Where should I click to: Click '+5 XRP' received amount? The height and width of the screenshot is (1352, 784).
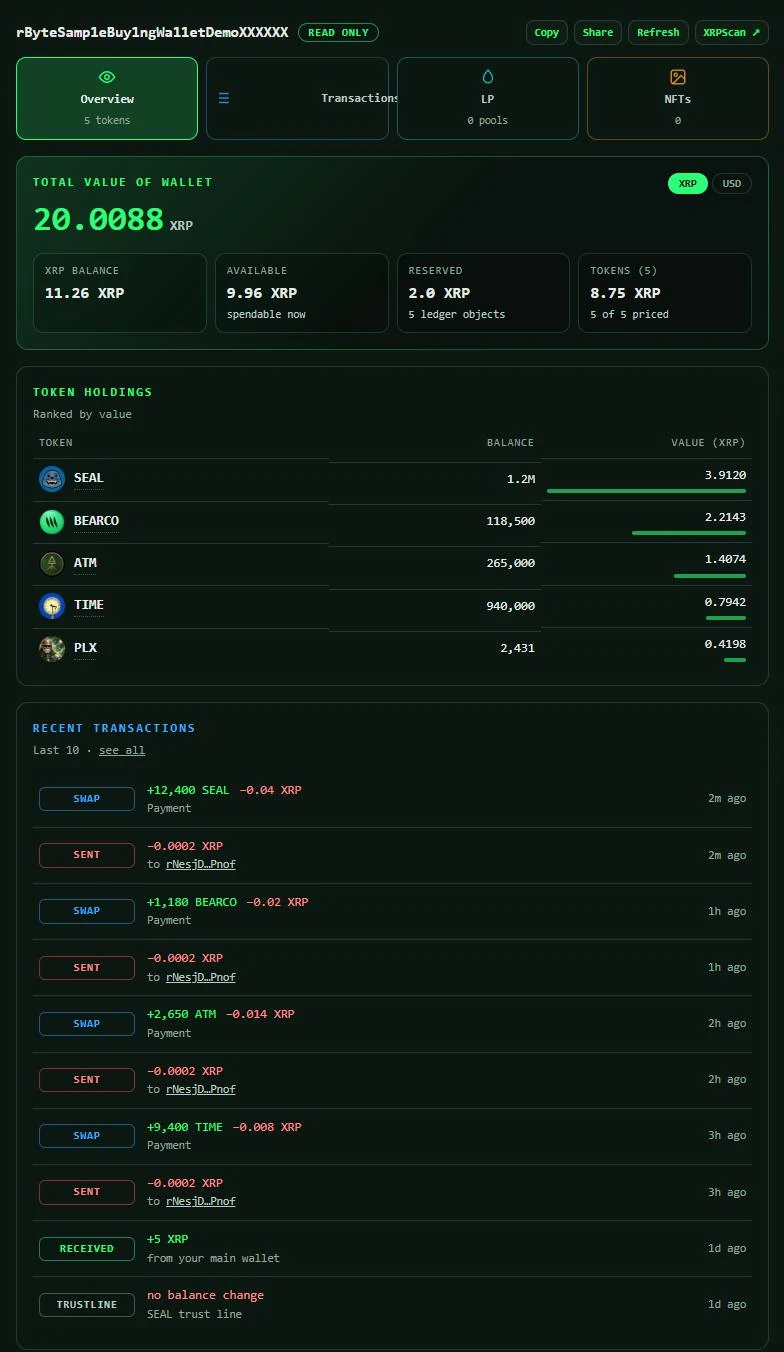(x=168, y=1239)
